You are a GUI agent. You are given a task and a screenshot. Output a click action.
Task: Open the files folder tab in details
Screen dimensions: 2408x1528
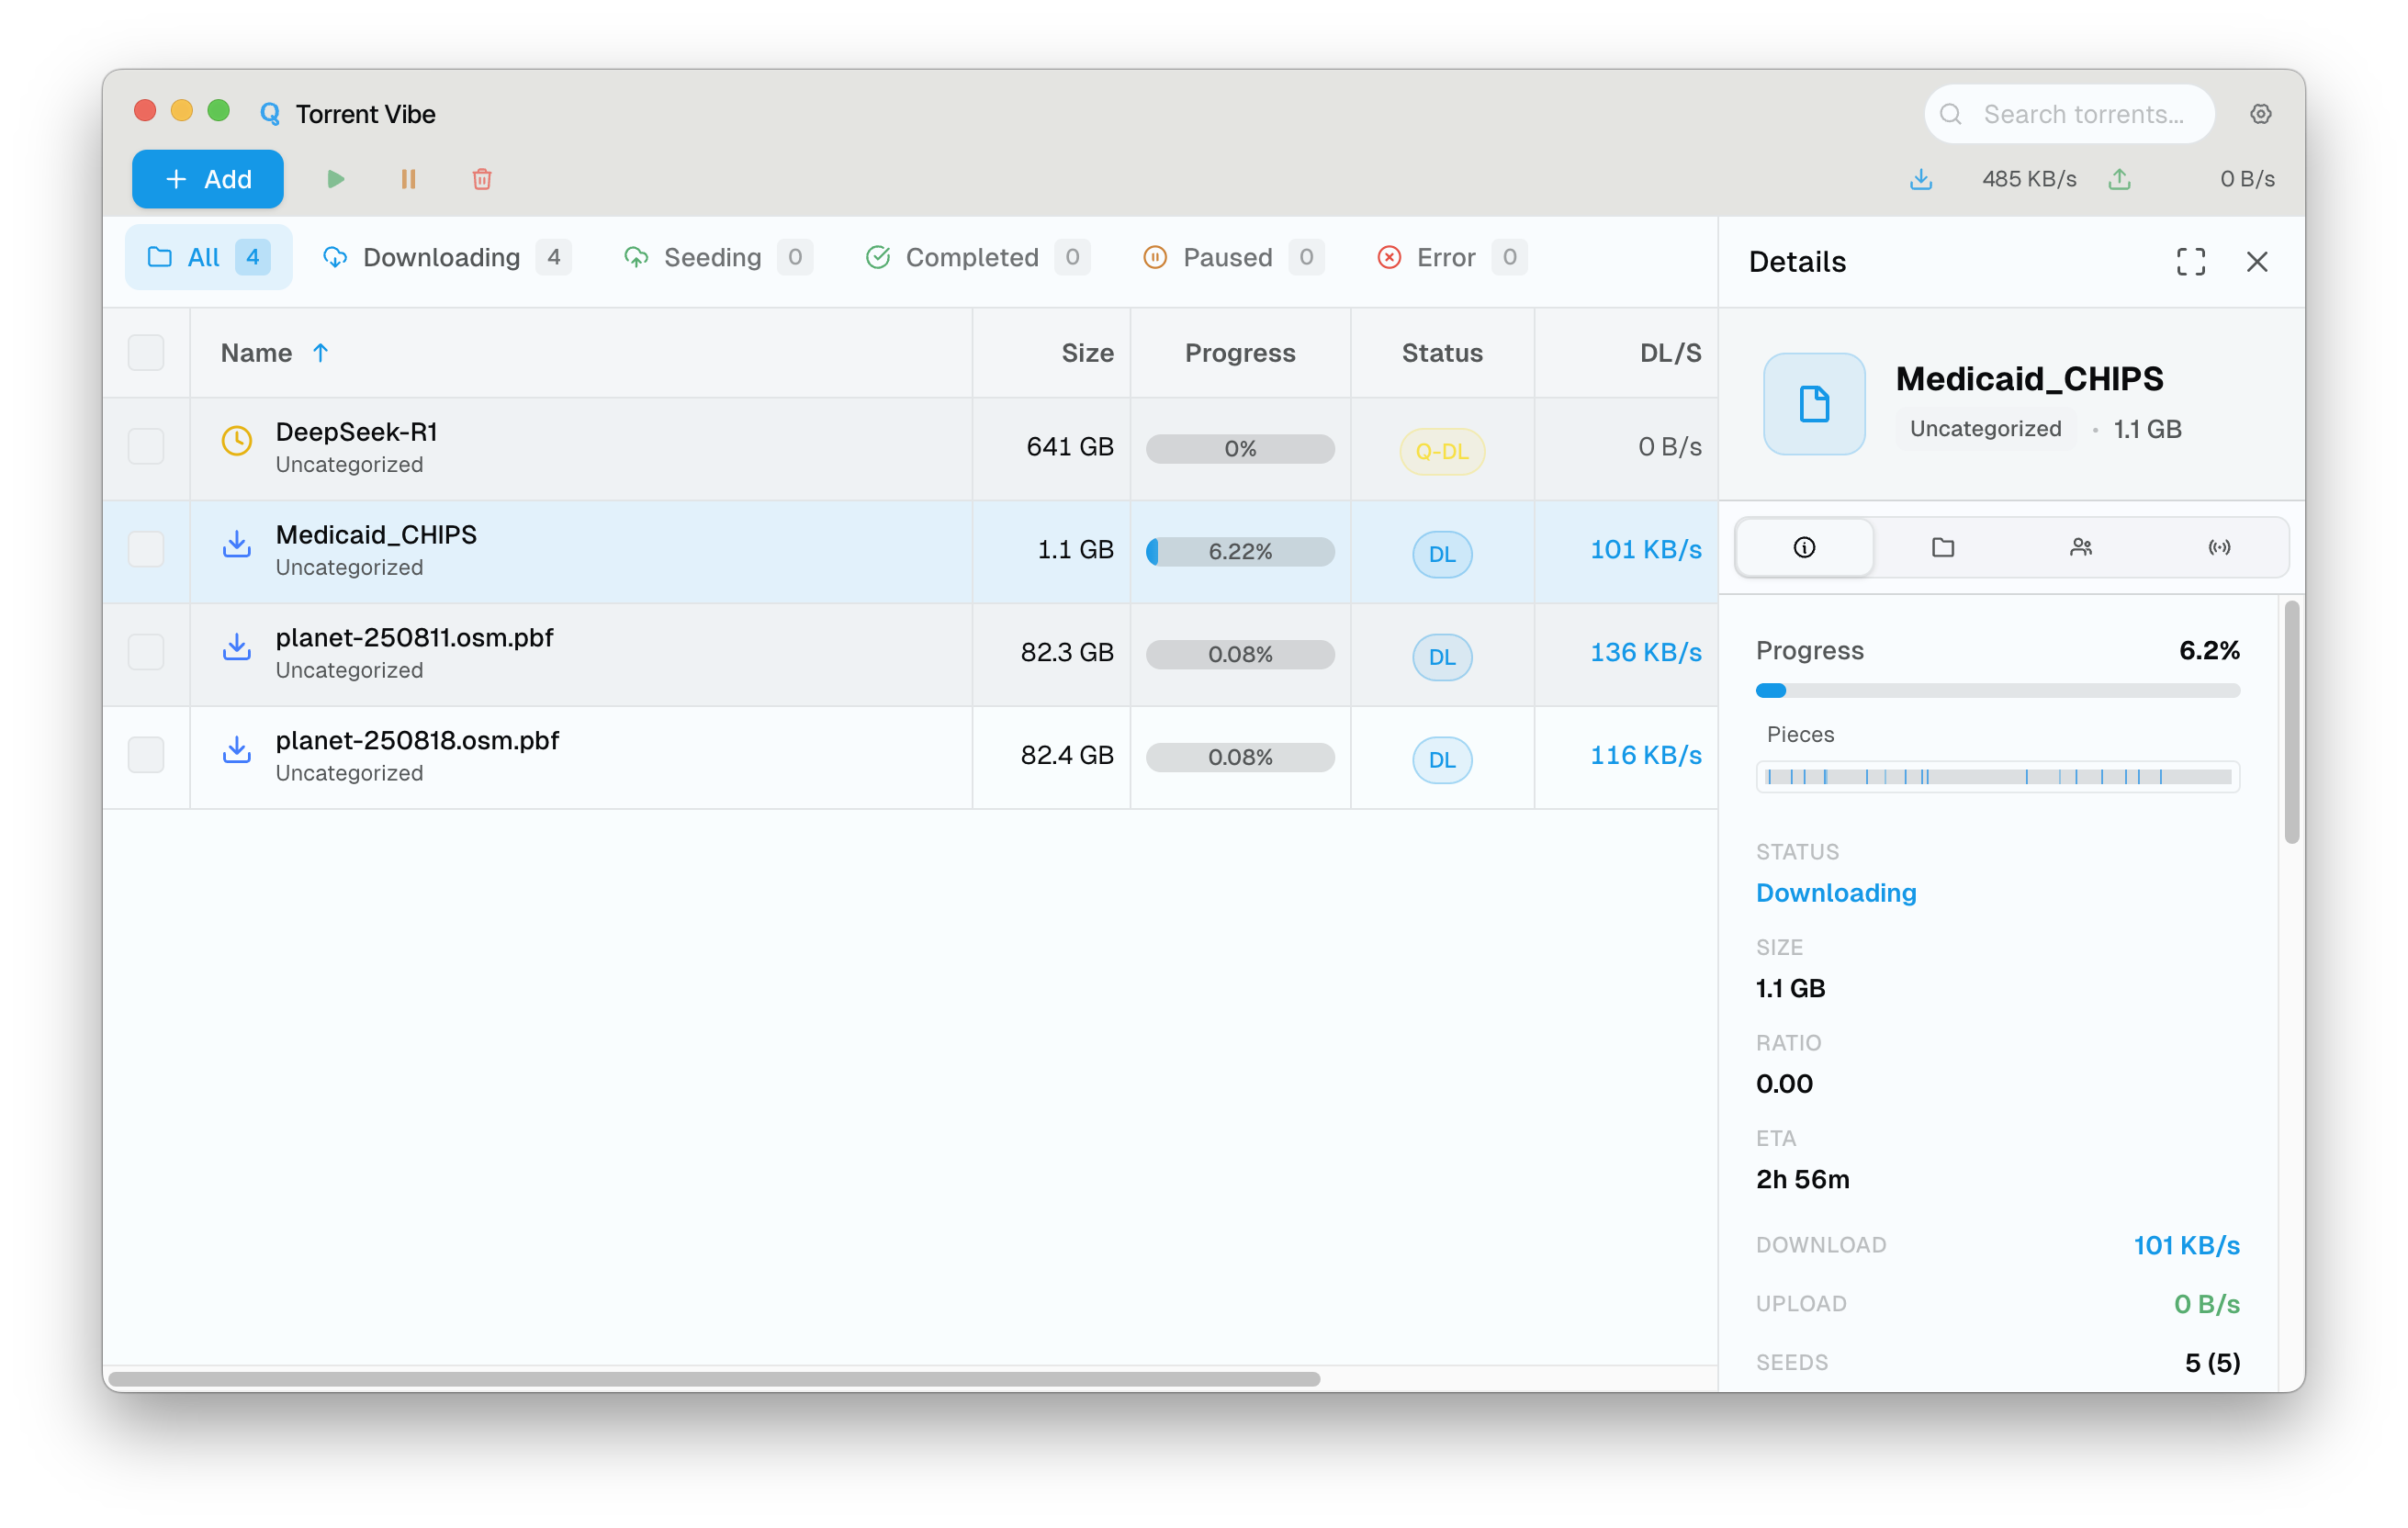(1942, 547)
